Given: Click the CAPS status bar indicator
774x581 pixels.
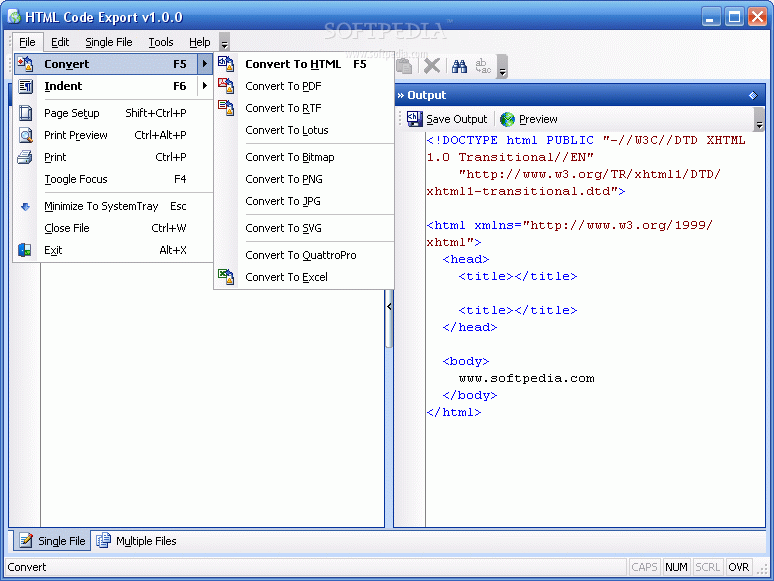Looking at the screenshot, I should point(644,567).
